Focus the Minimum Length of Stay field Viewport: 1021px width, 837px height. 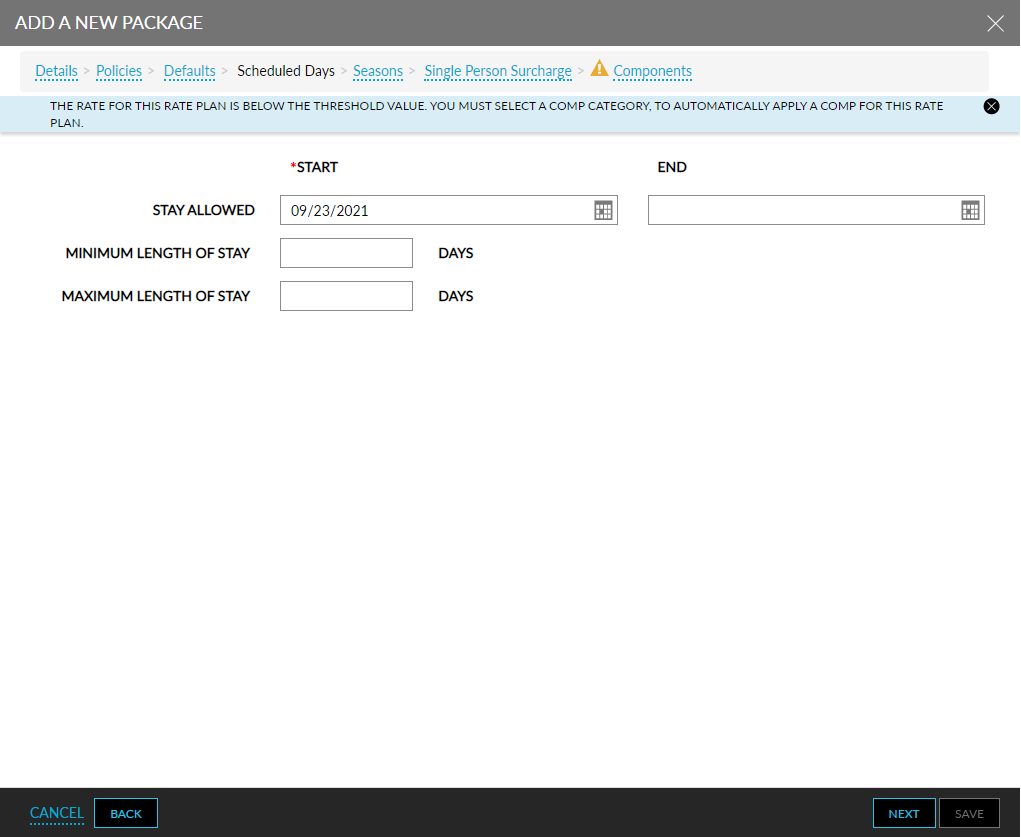(x=346, y=253)
